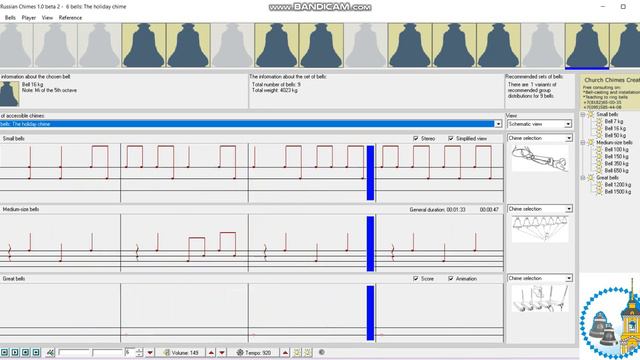Click the bell tower logo image
Screen dimensions: 640x360
[x=611, y=317]
